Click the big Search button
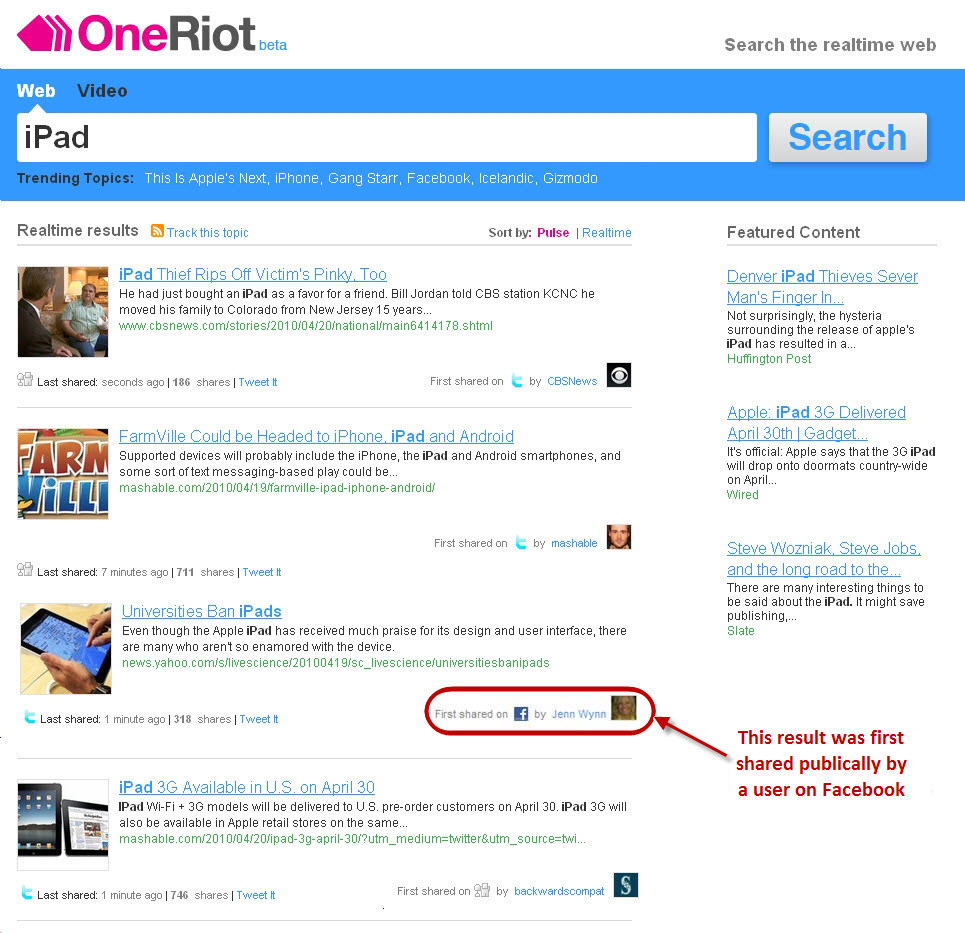 point(847,137)
